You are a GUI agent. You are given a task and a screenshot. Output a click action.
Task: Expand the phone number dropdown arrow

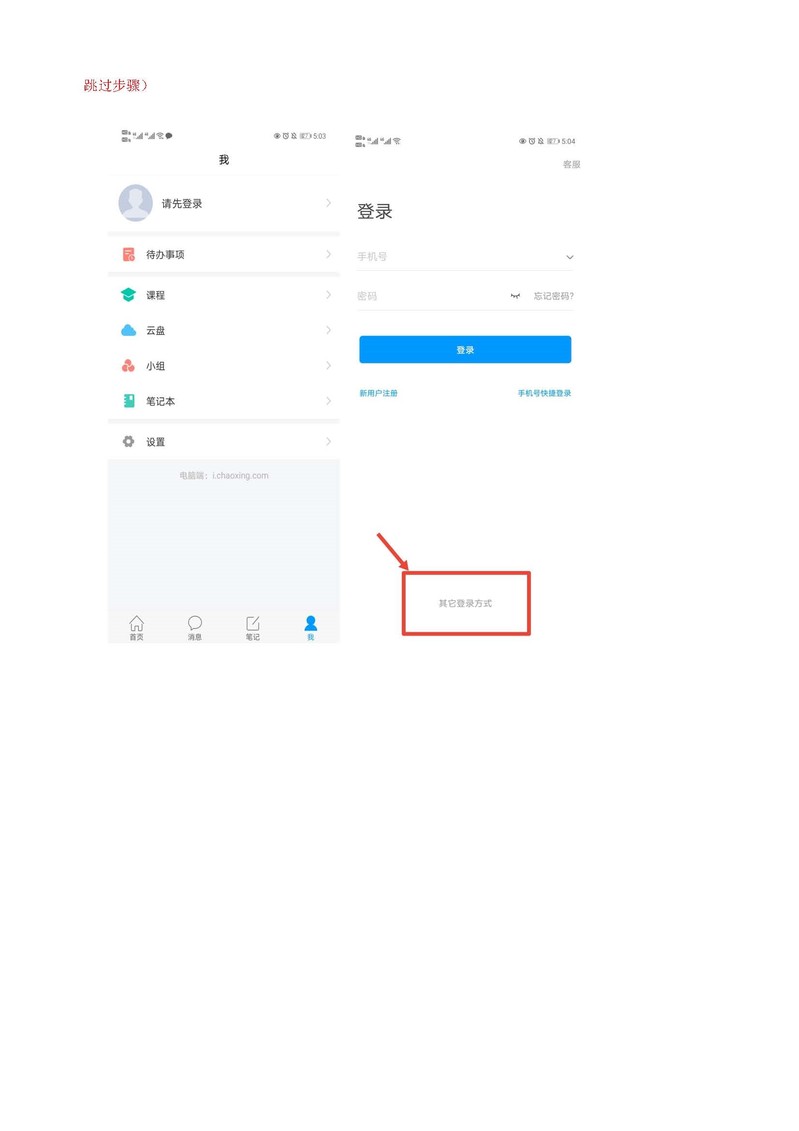[570, 258]
